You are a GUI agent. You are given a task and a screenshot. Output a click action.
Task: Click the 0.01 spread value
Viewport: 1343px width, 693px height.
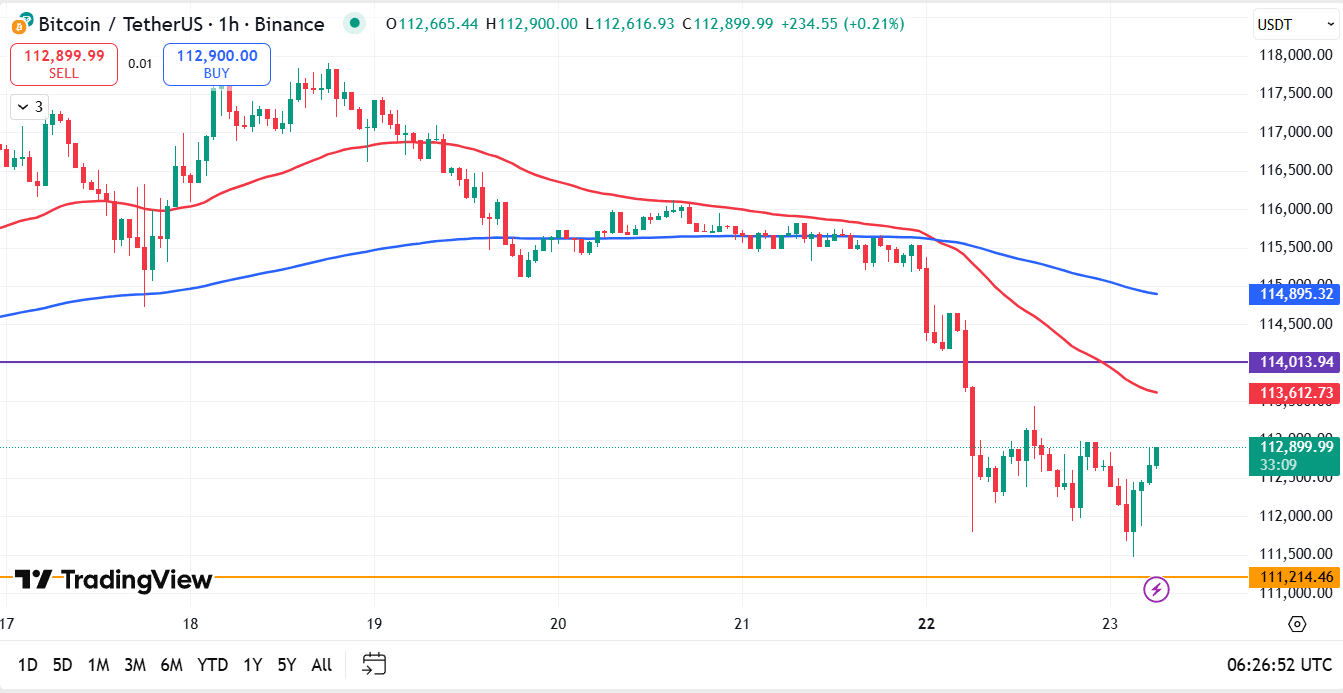click(x=140, y=63)
